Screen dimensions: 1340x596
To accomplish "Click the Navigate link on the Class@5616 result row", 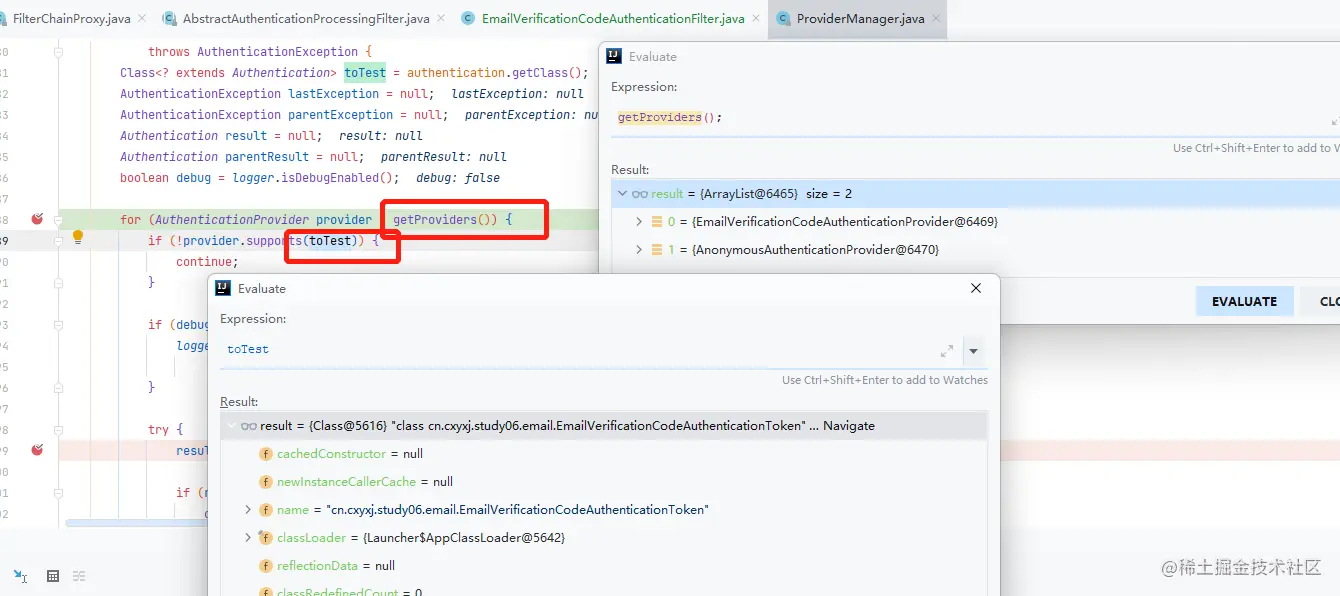I will pyautogui.click(x=849, y=426).
